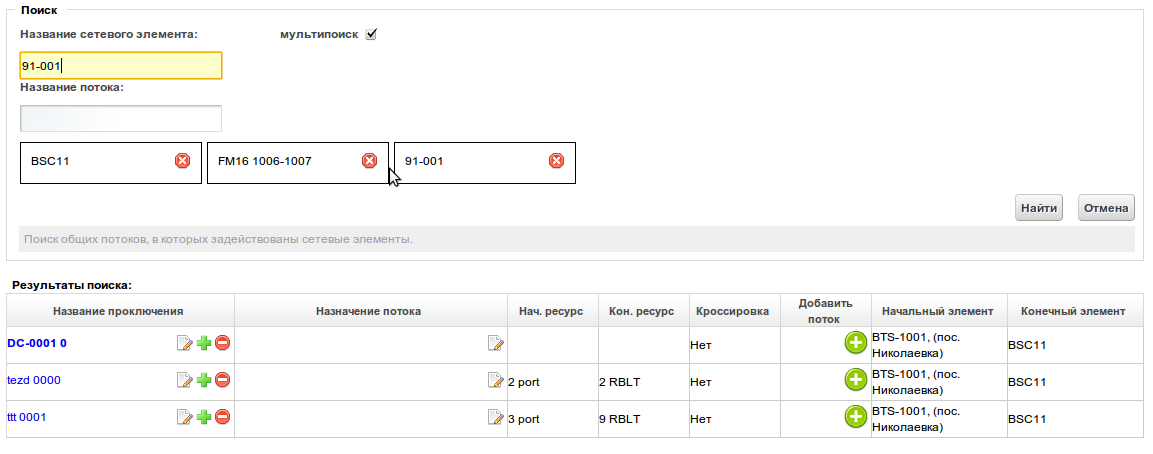Click the Название проключения column header

click(118, 311)
